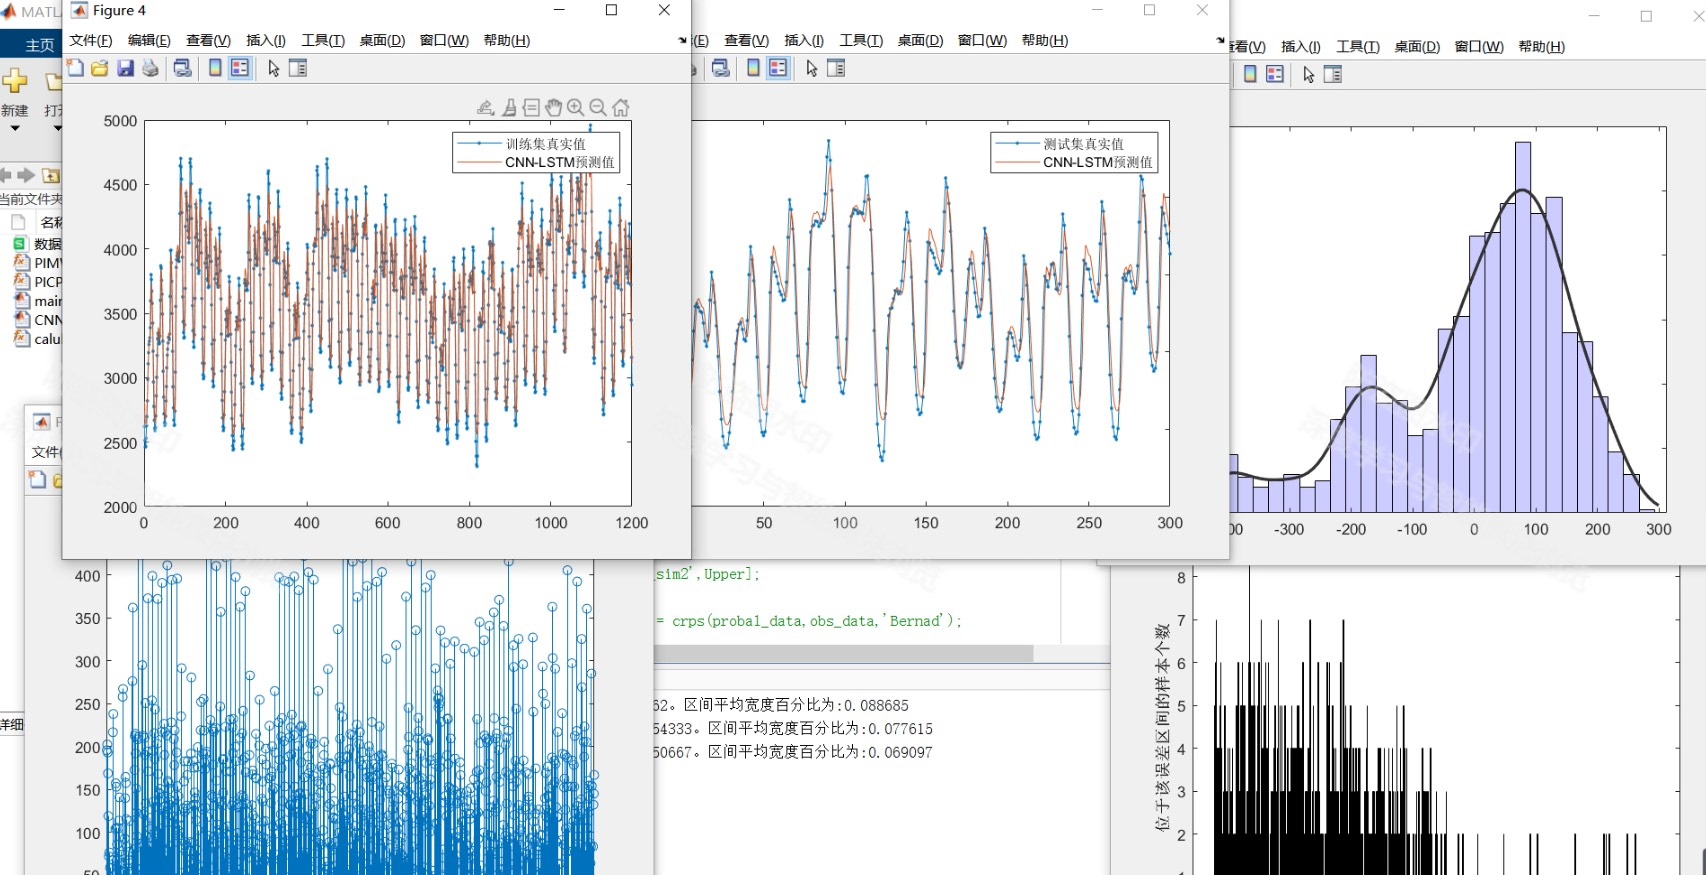This screenshot has width=1706, height=875.
Task: Open 窗口(W) menu in Figure 4
Action: pyautogui.click(x=444, y=40)
